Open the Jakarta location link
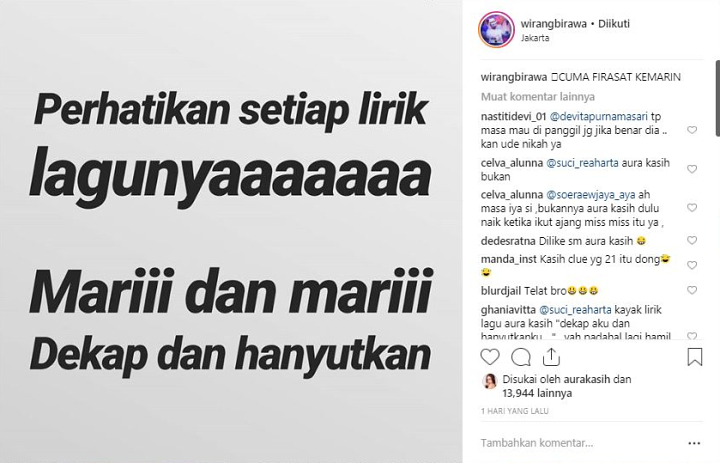720x463 pixels. [x=535, y=38]
